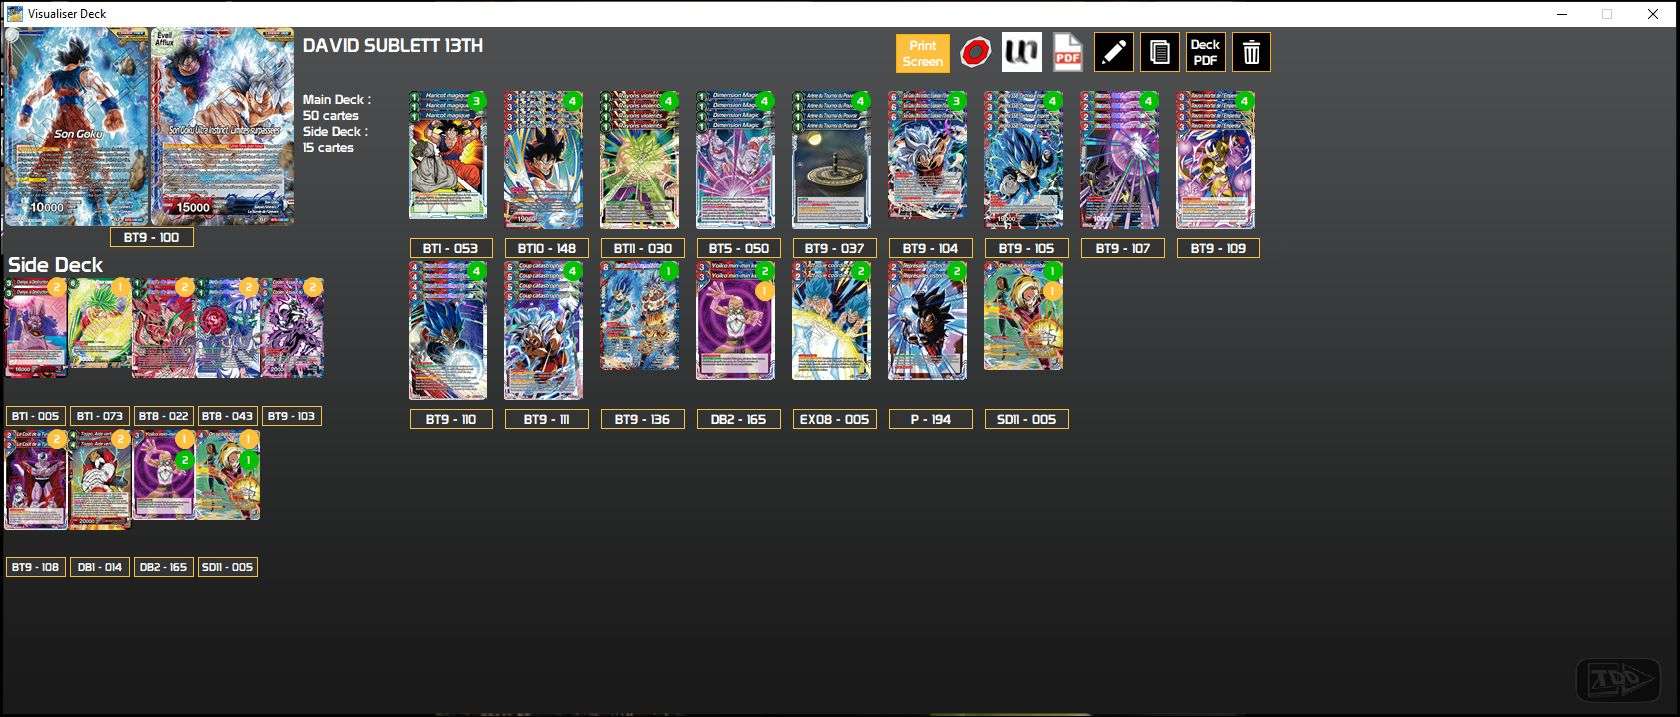
Task: Click the side deck BT1 - 073 label
Action: click(99, 416)
